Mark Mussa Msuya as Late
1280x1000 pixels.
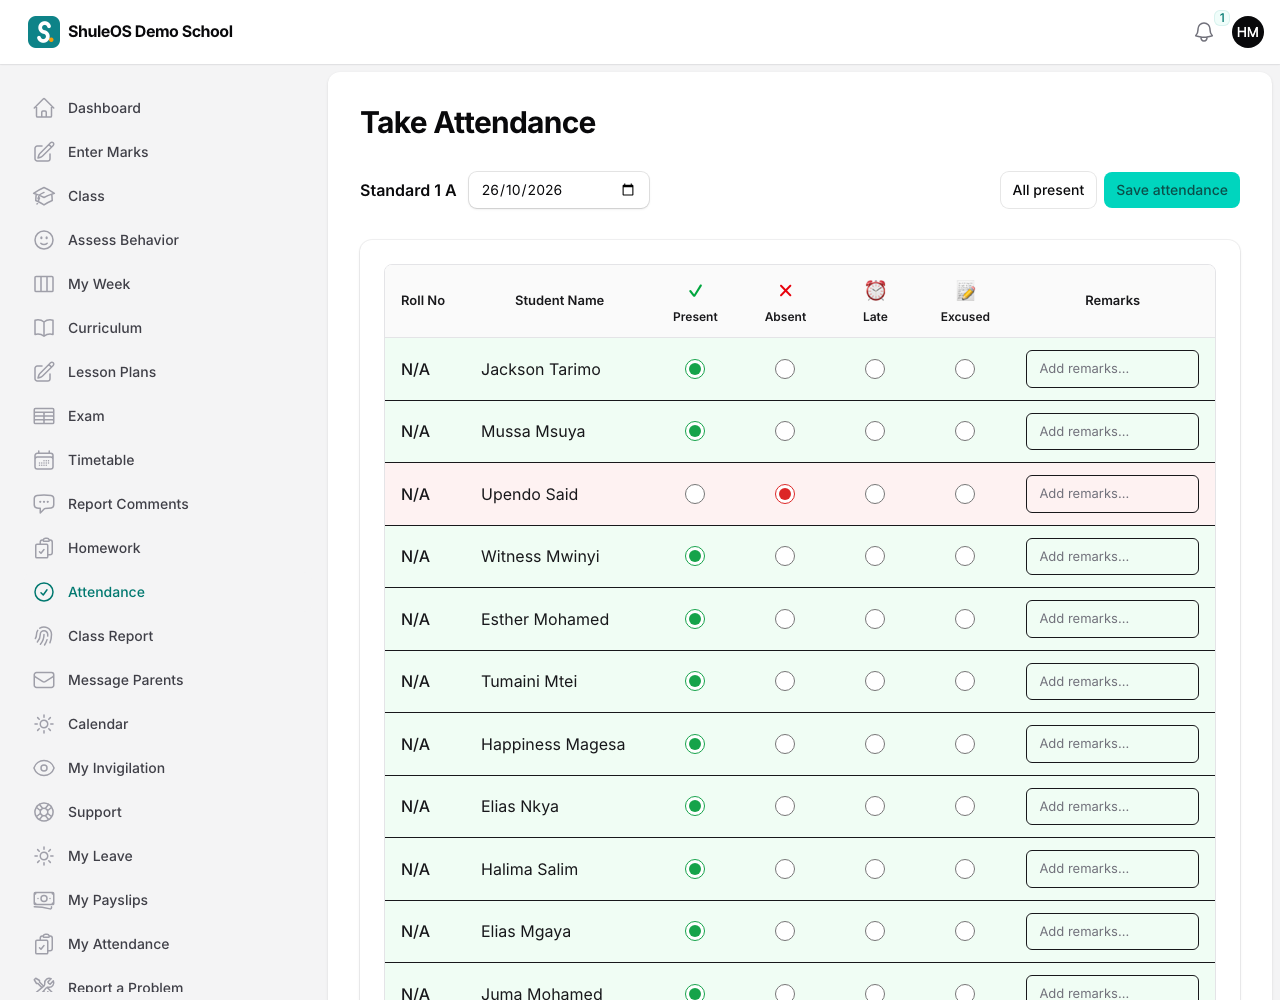click(x=875, y=431)
